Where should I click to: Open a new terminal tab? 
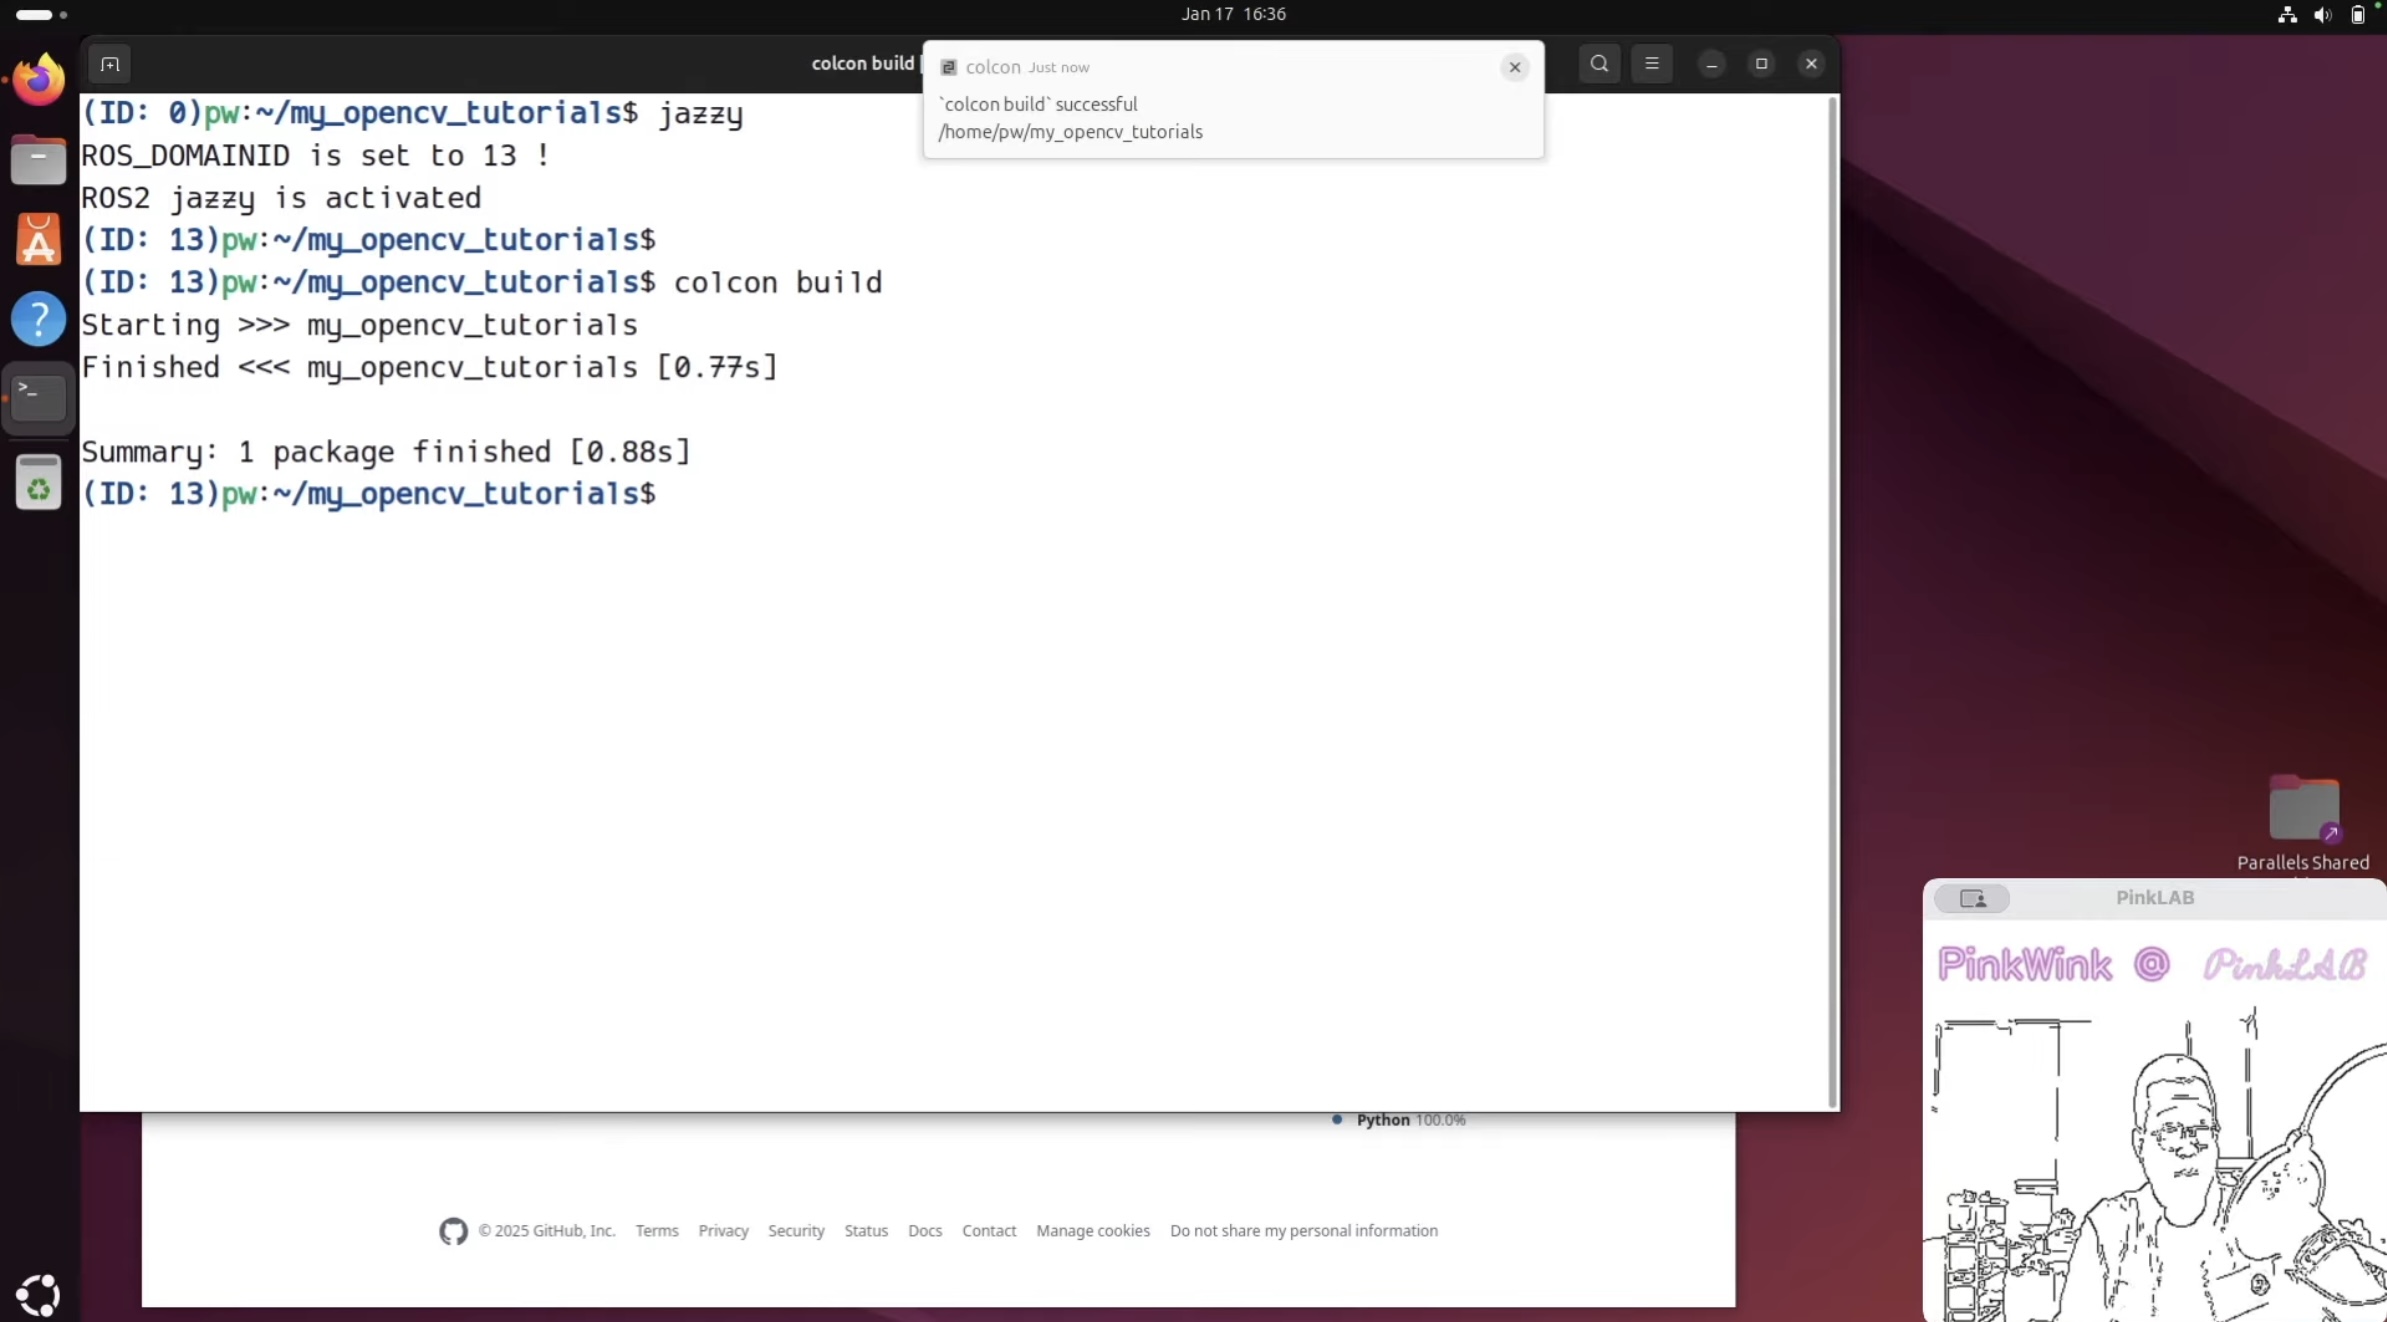(110, 64)
